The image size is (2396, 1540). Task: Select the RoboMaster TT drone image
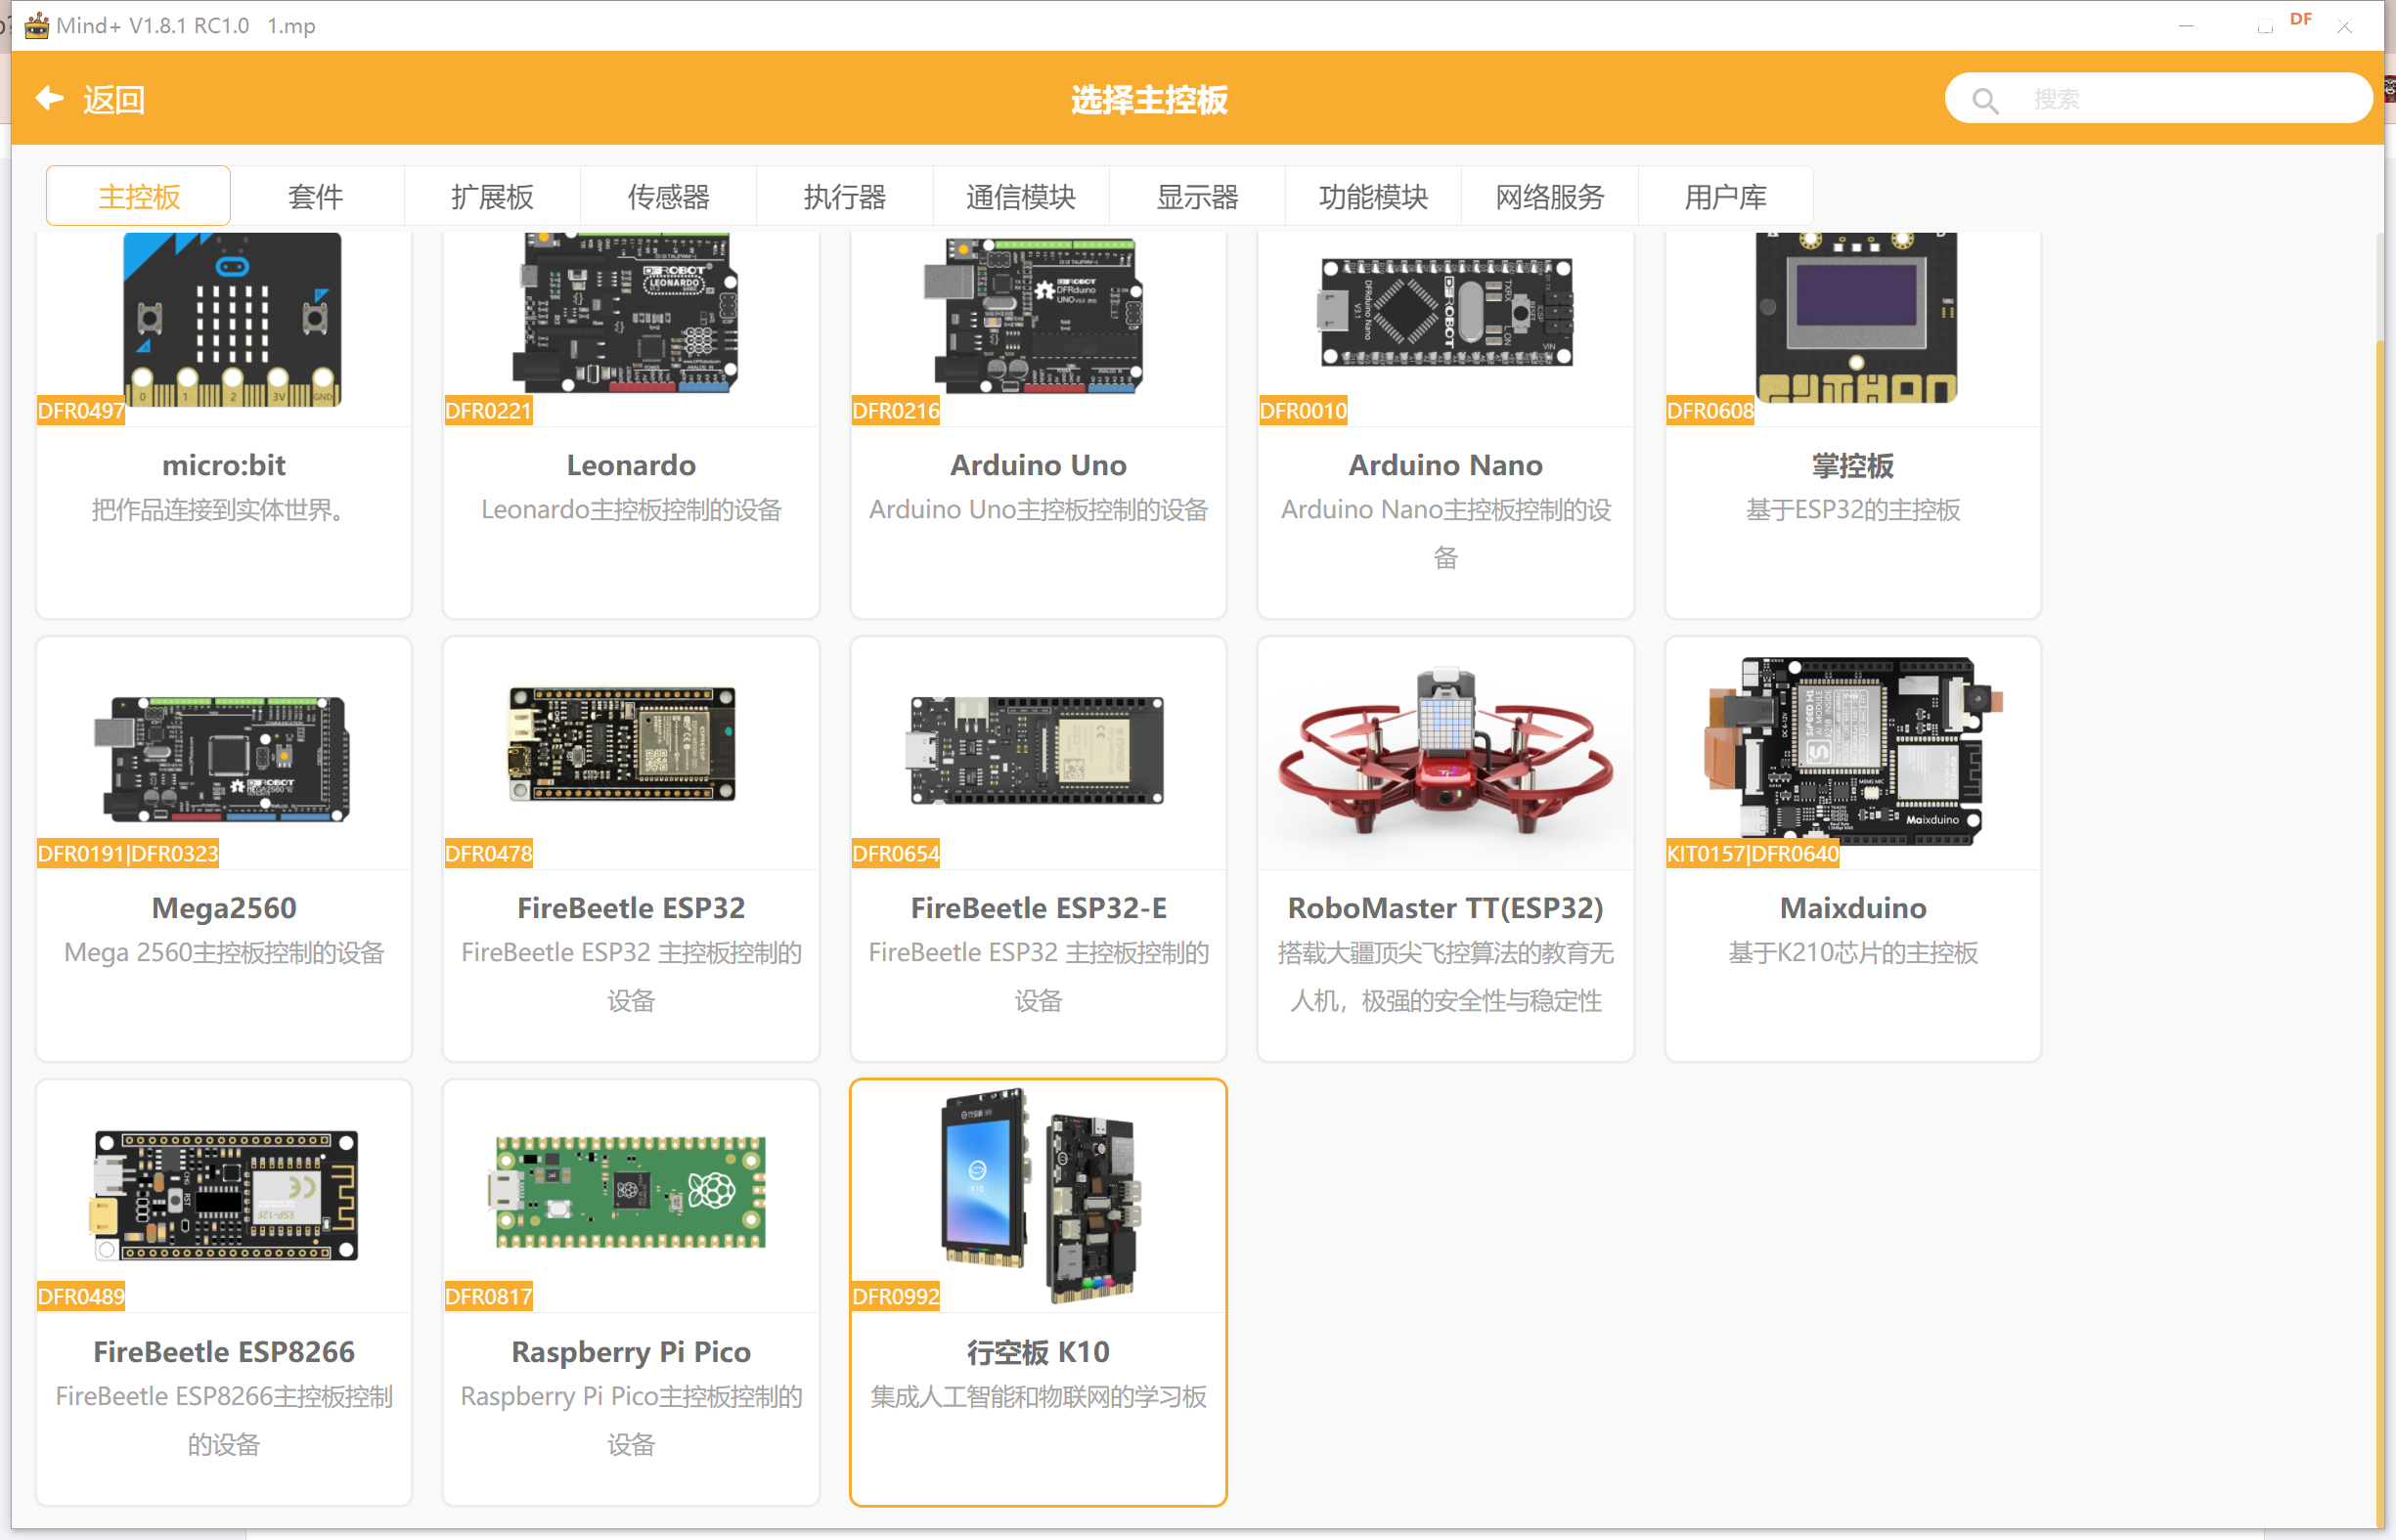click(x=1446, y=752)
